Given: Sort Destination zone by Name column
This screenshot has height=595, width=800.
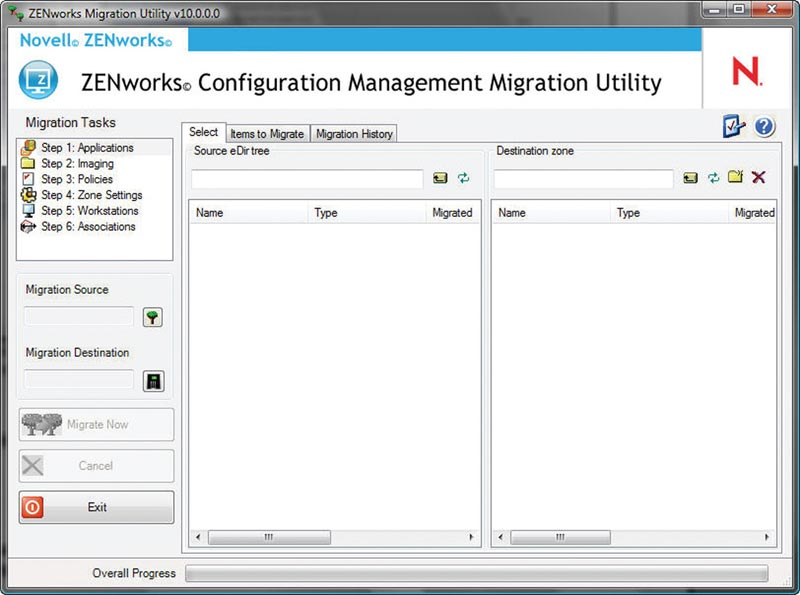Looking at the screenshot, I should point(552,213).
